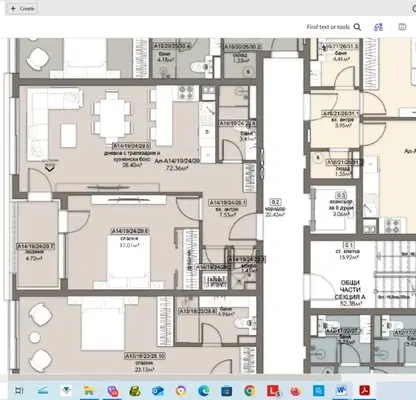Click the living room label A14/19/24/29.5
416x400 pixels.
click(131, 146)
